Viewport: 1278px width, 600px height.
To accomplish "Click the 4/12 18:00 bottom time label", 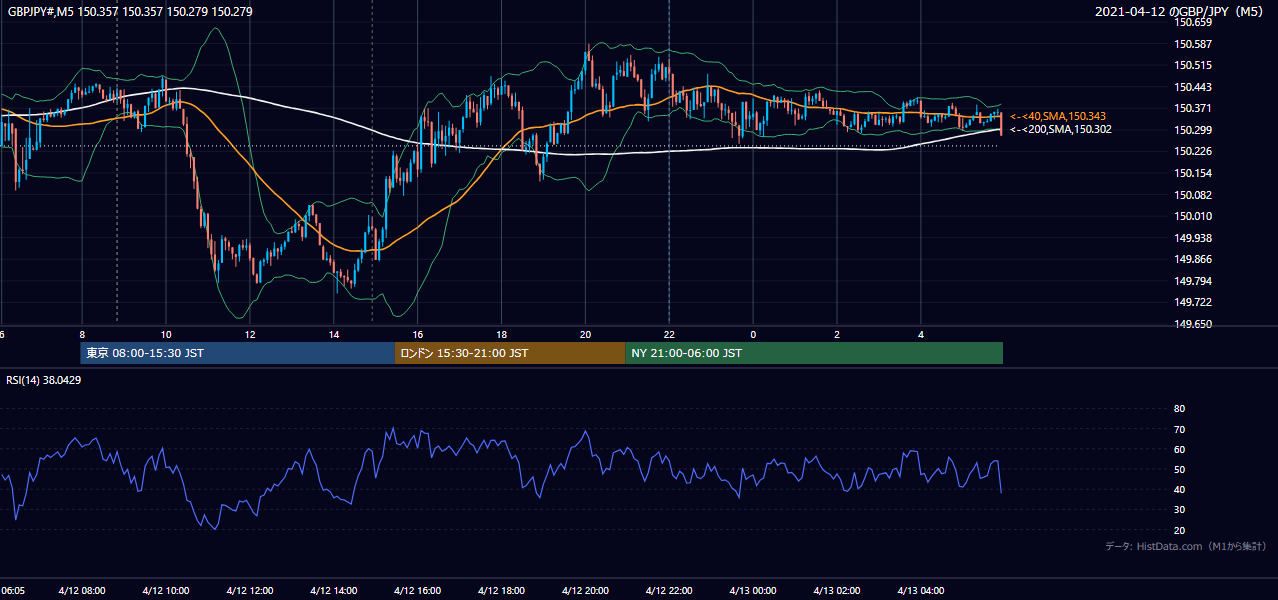I will click(x=502, y=590).
